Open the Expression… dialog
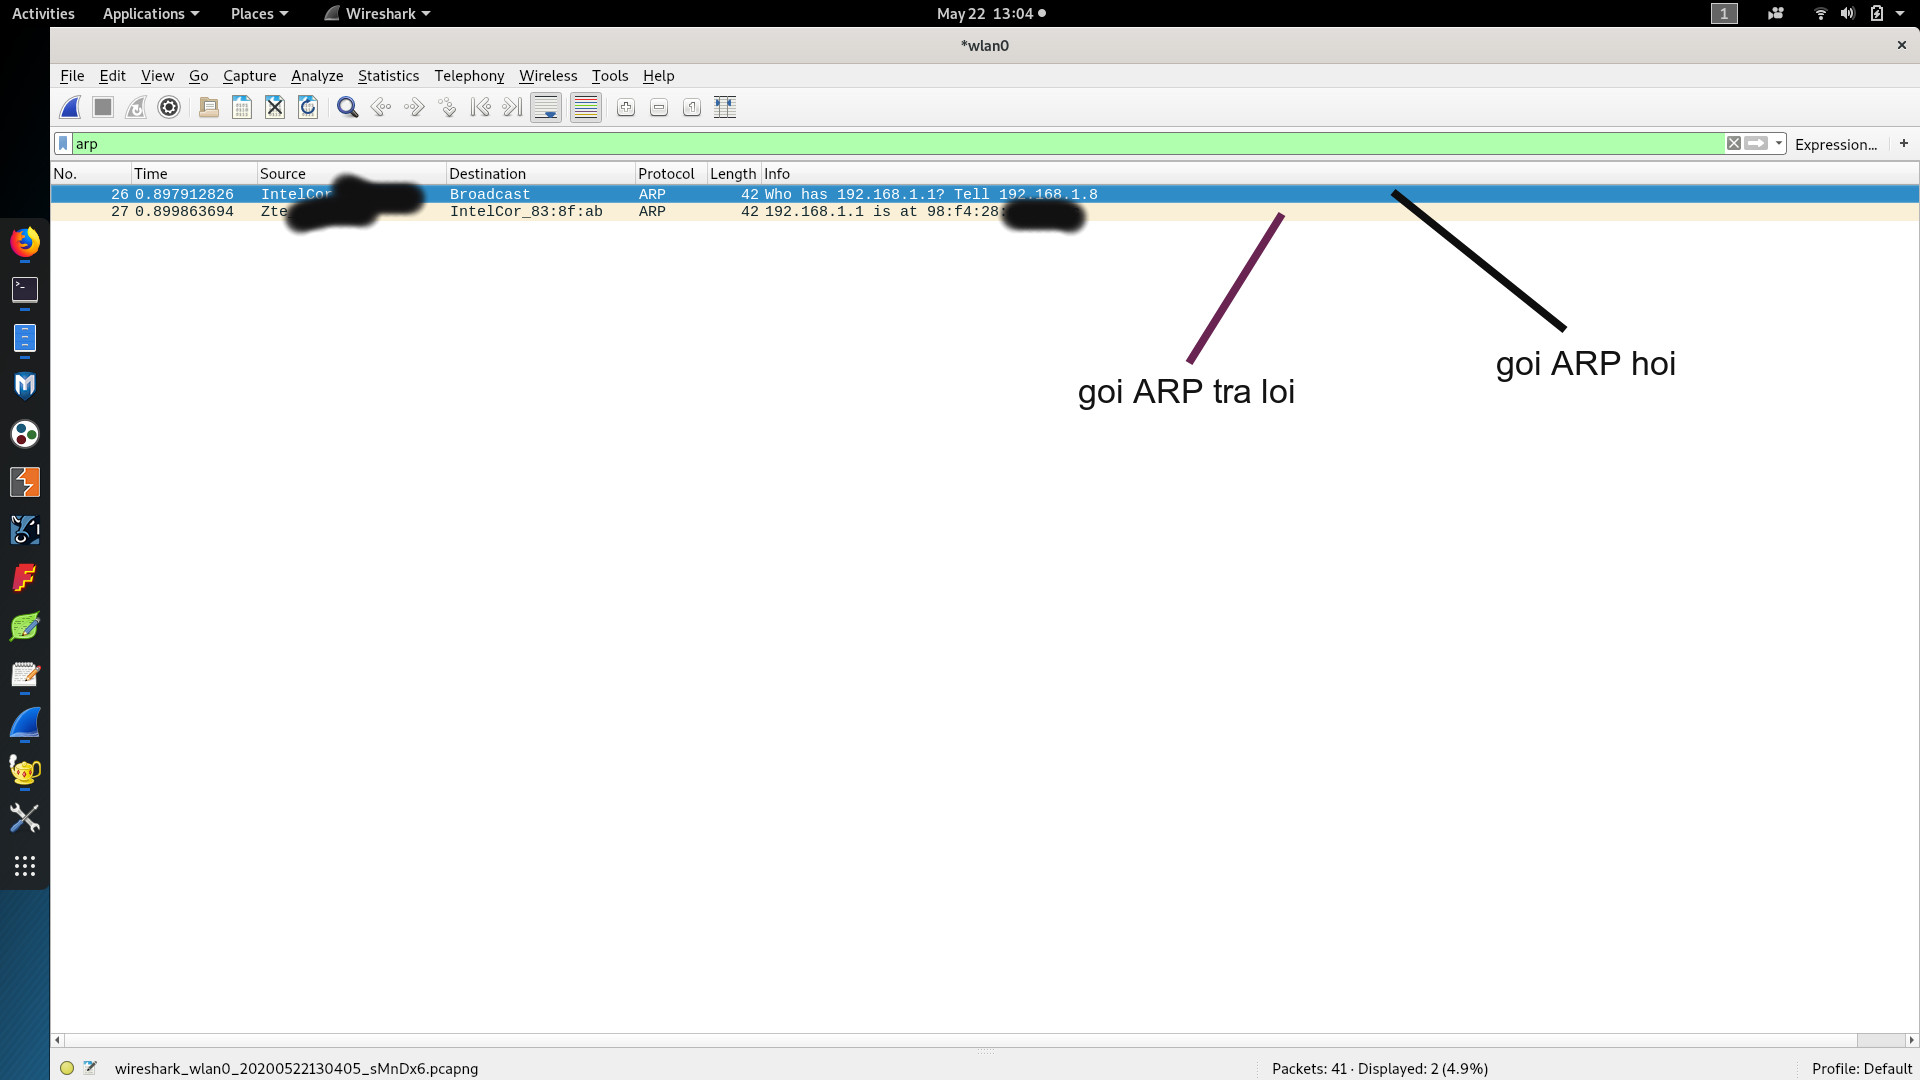Screen dimensions: 1920x1080 [1835, 144]
